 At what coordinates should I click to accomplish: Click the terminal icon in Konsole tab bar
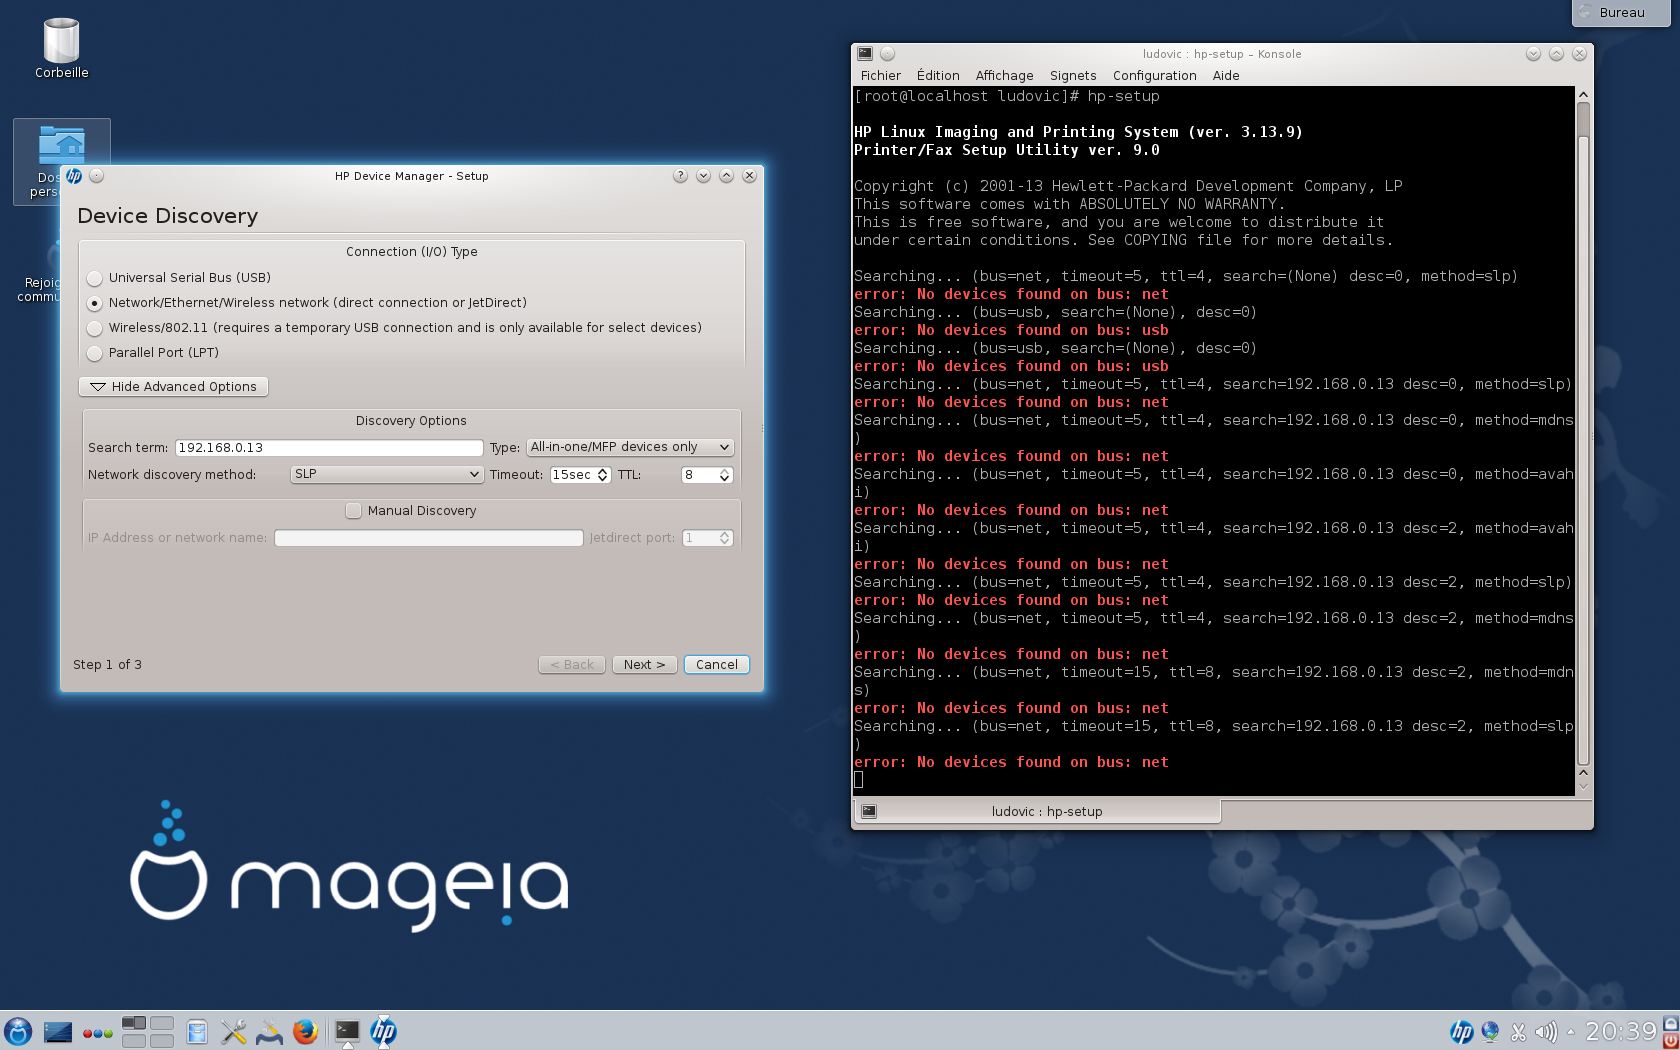[869, 811]
